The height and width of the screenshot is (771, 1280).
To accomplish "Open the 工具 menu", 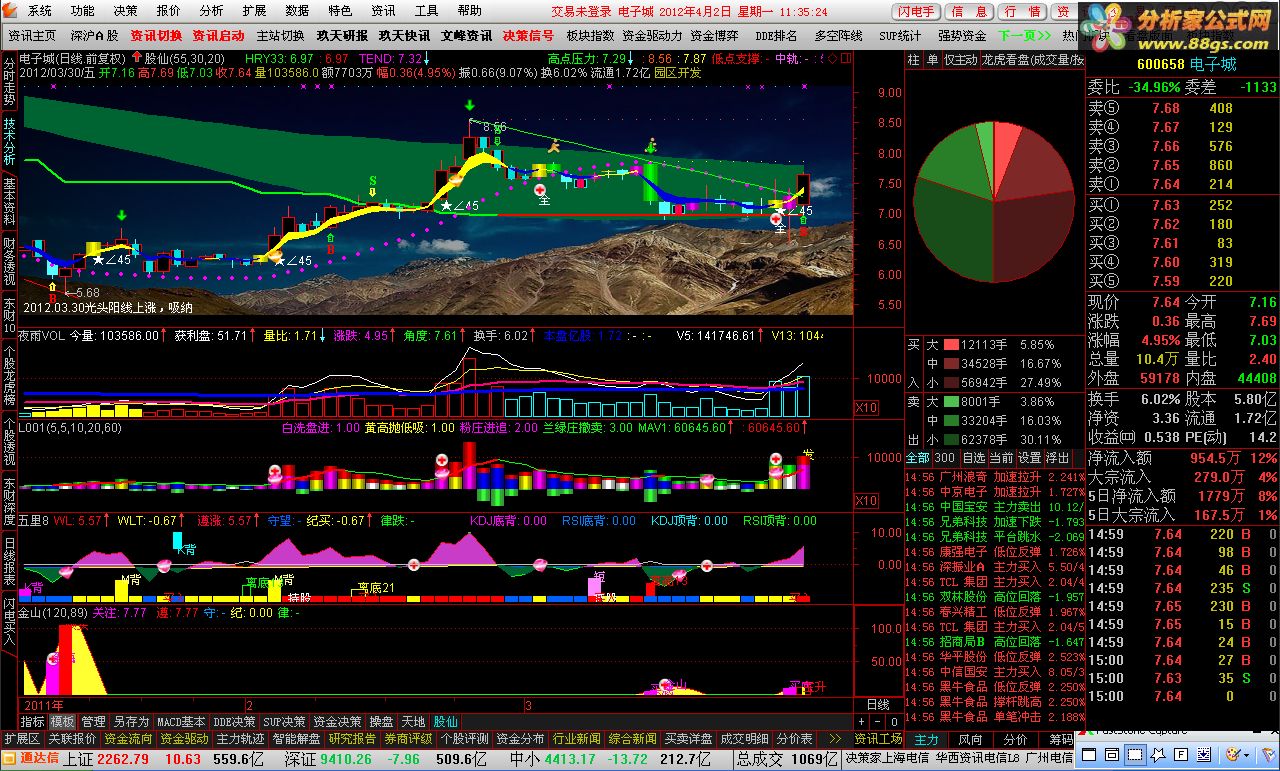I will point(426,11).
